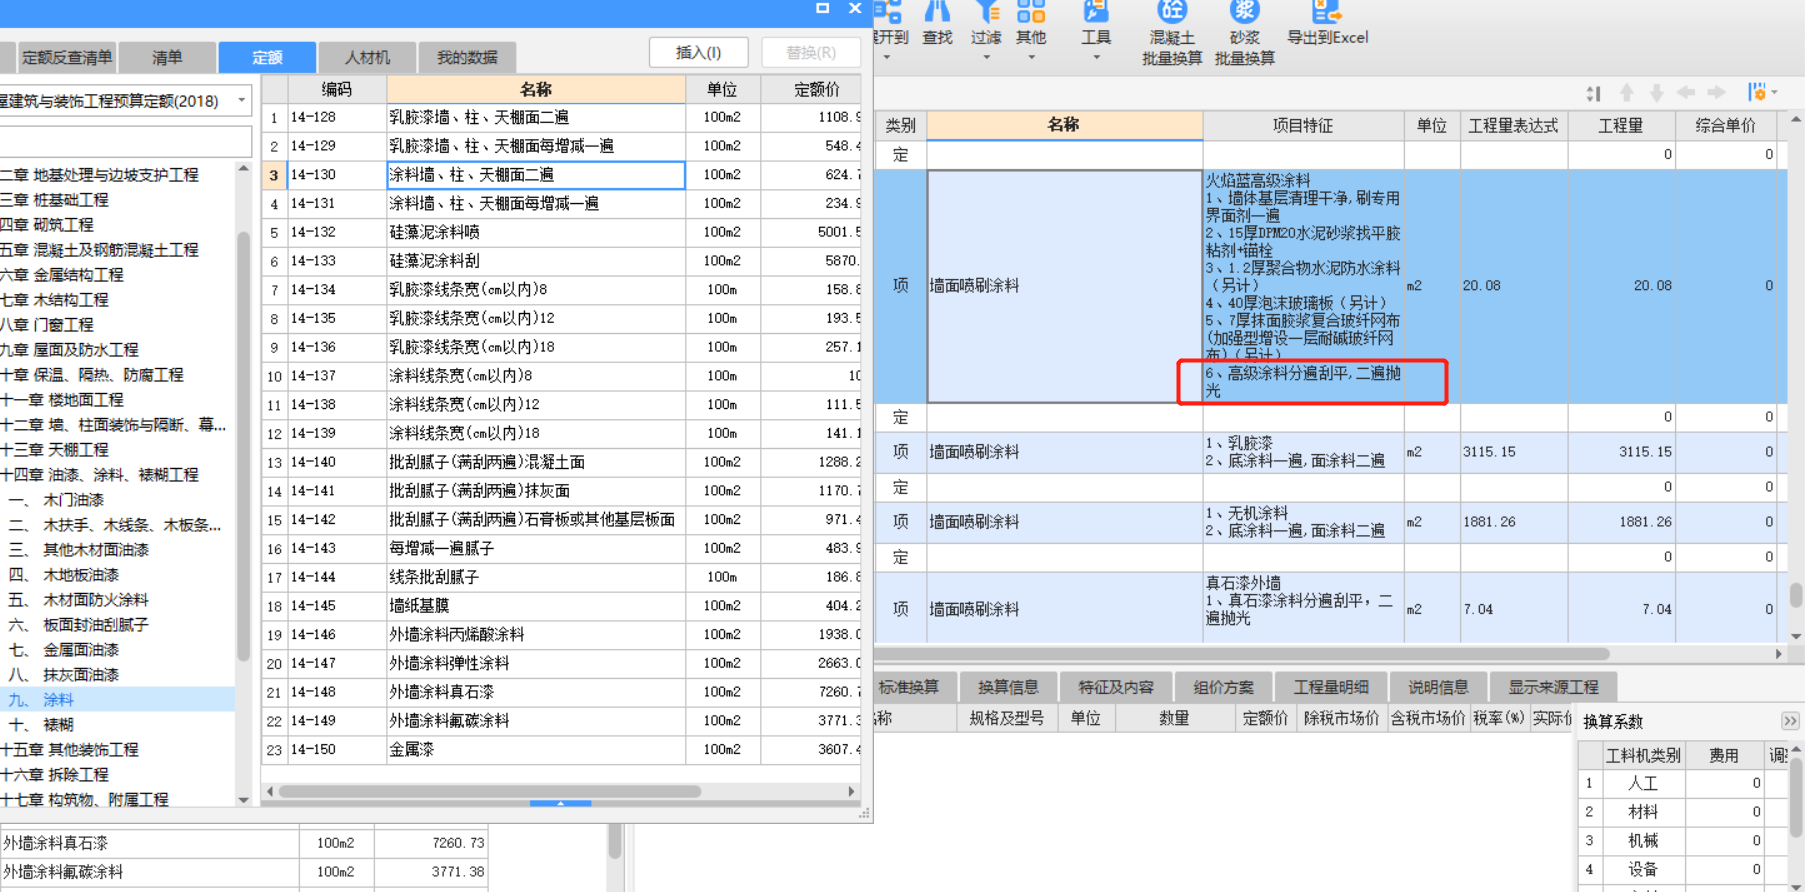Viewport: 1805px width, 892px height.
Task: Click the move left arrow icon
Action: [x=1686, y=93]
